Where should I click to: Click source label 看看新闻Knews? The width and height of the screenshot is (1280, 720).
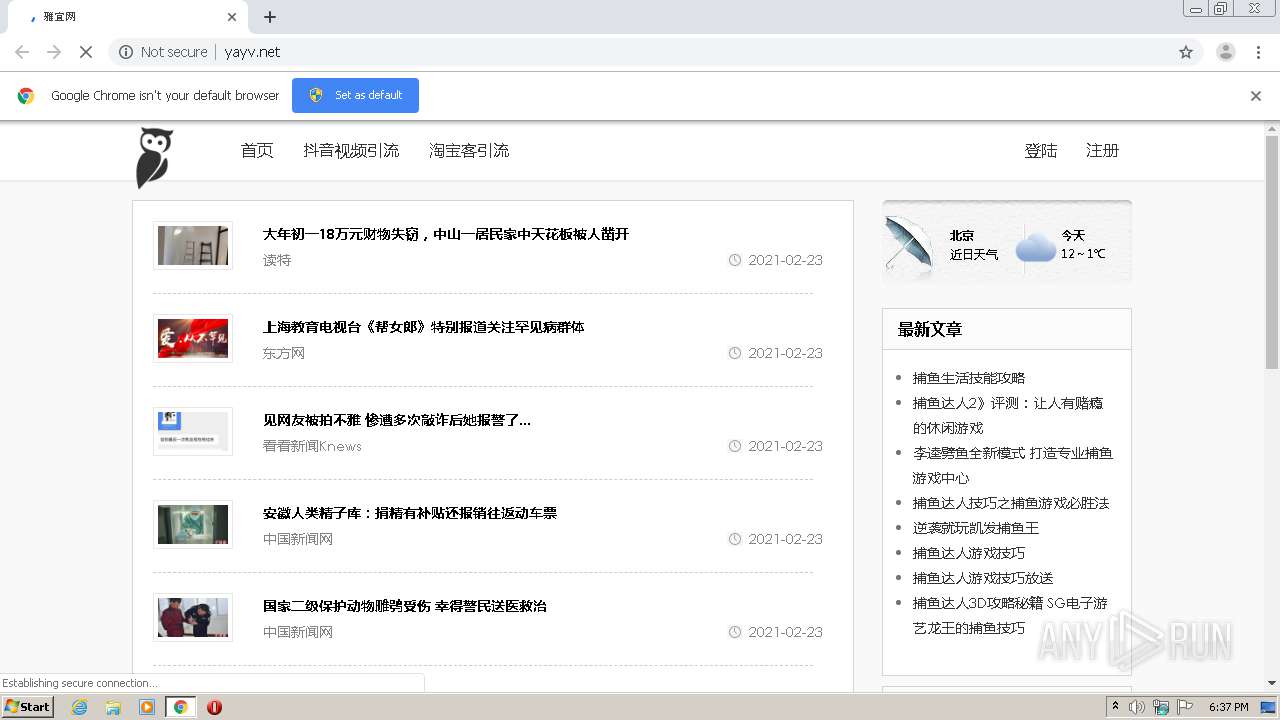[312, 446]
